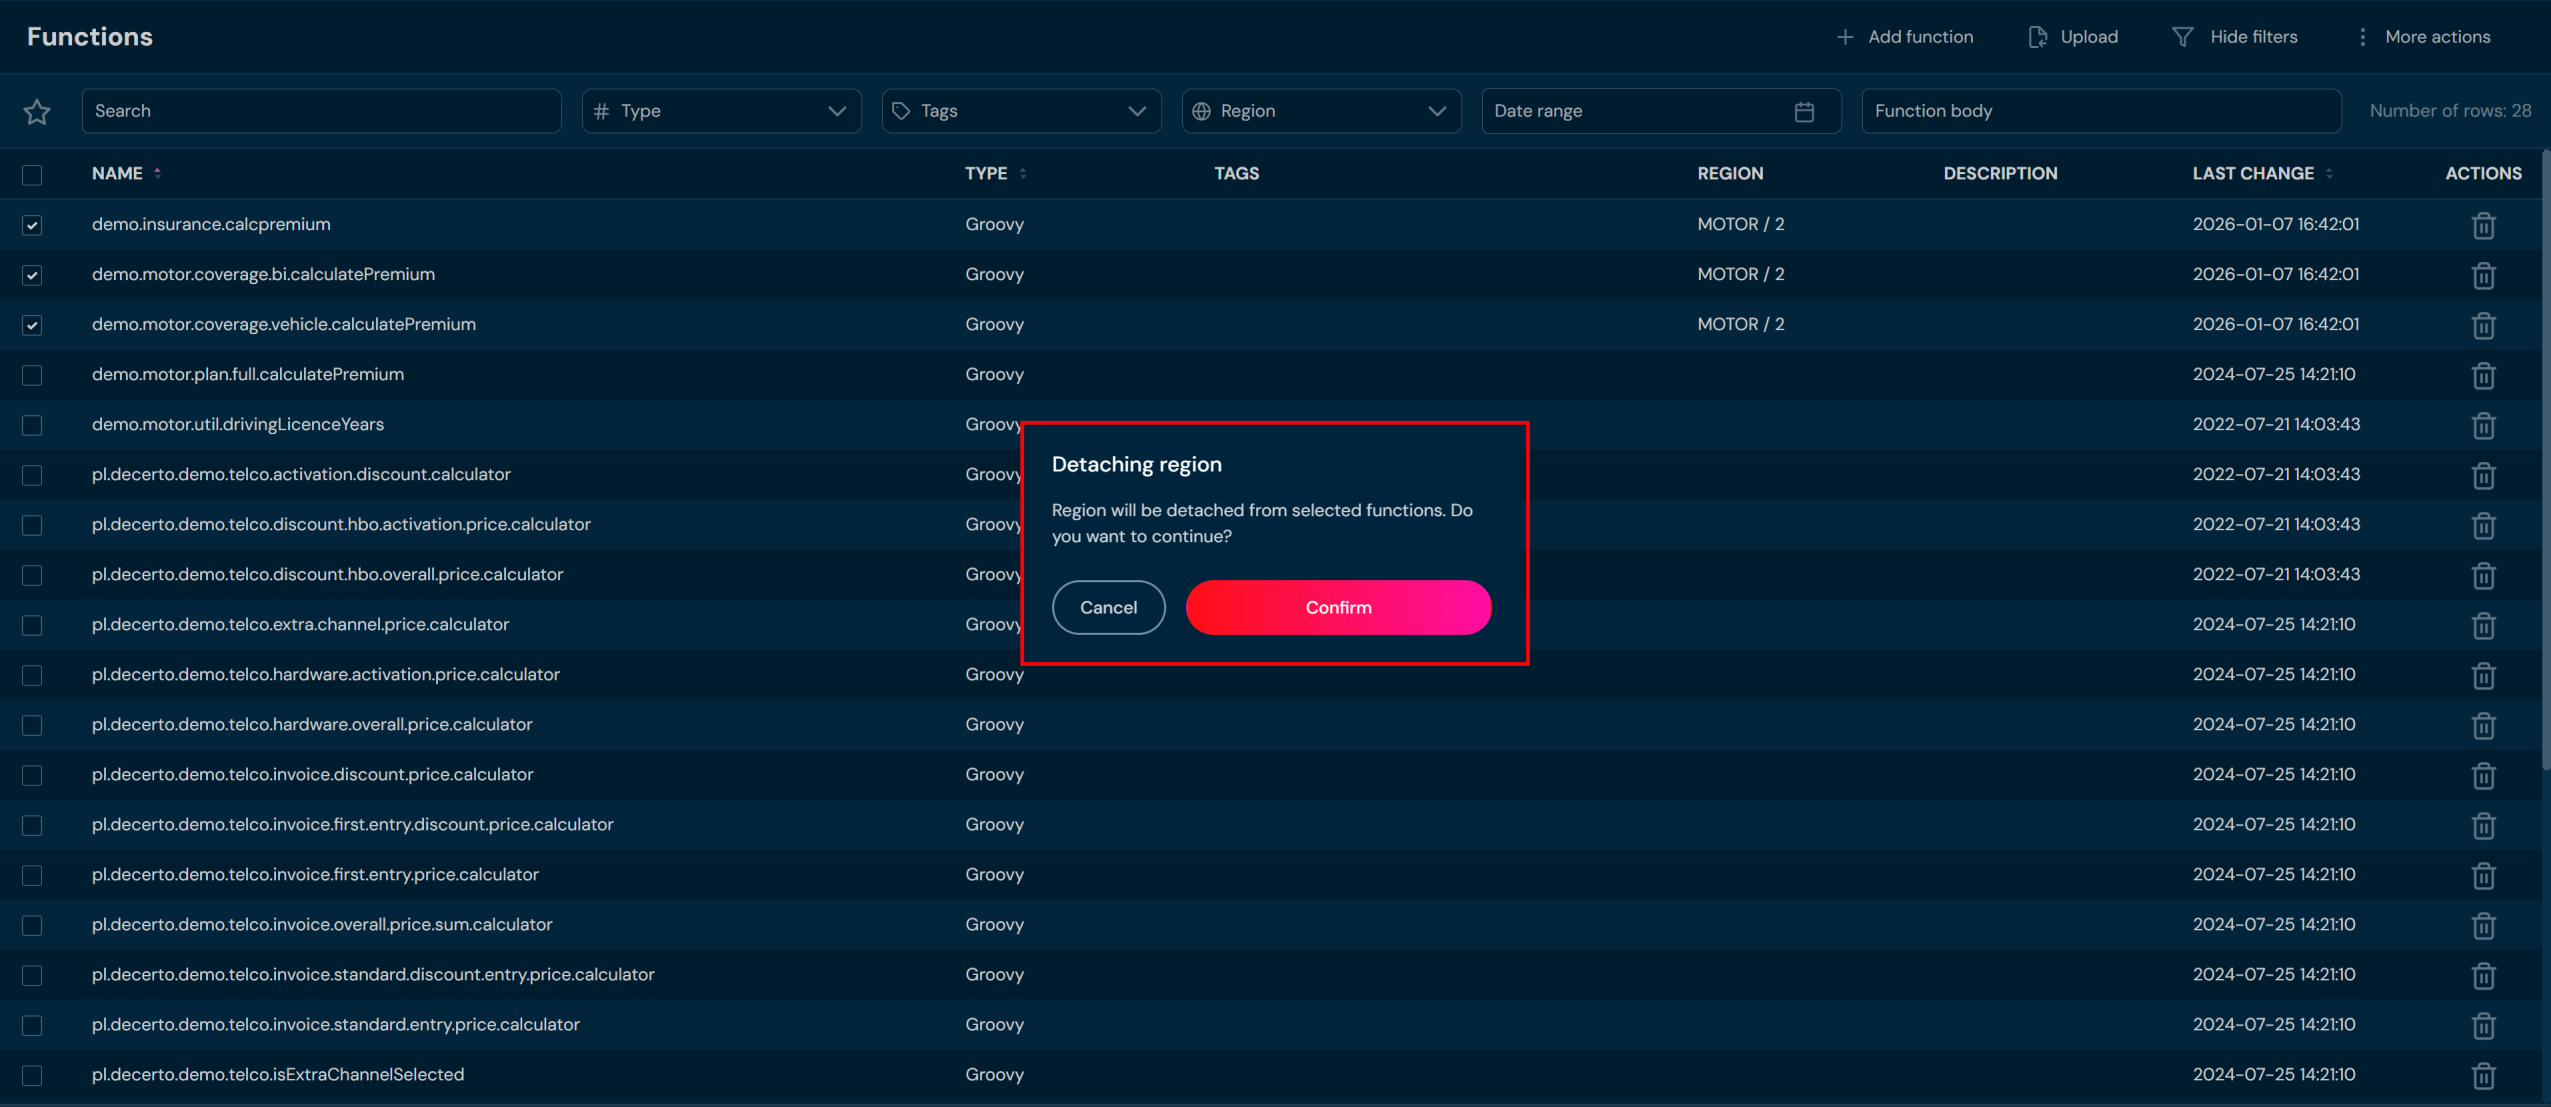Toggle the select-all checkbox in the header
The height and width of the screenshot is (1107, 2551).
(x=32, y=175)
